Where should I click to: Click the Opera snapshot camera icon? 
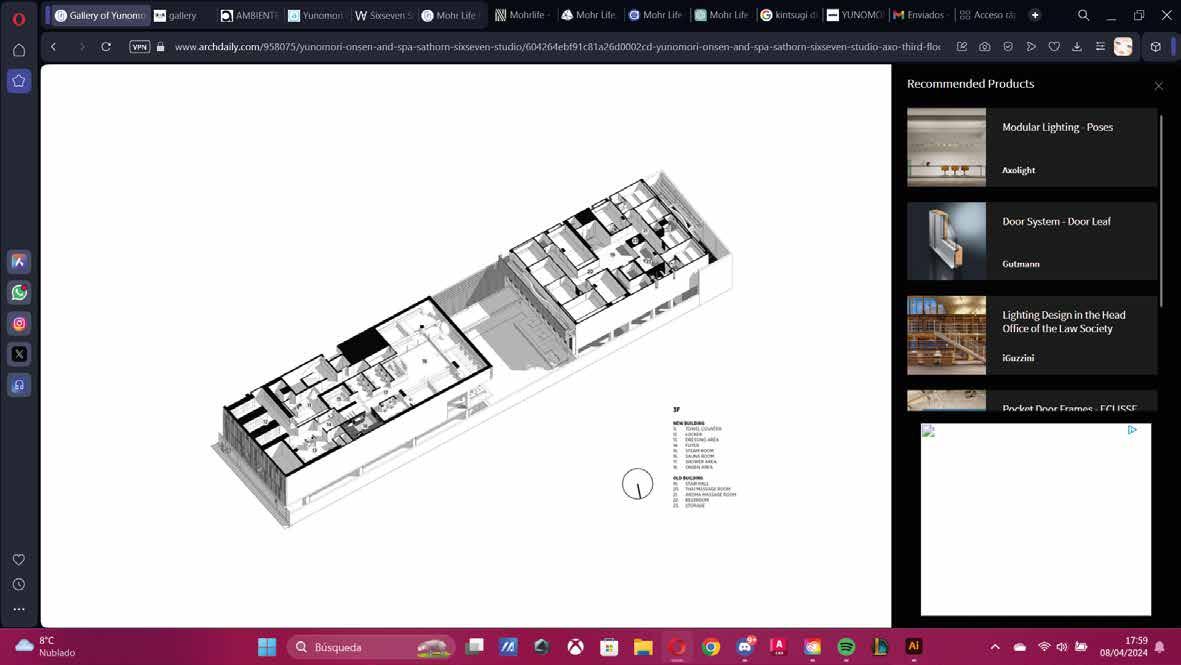click(x=984, y=47)
